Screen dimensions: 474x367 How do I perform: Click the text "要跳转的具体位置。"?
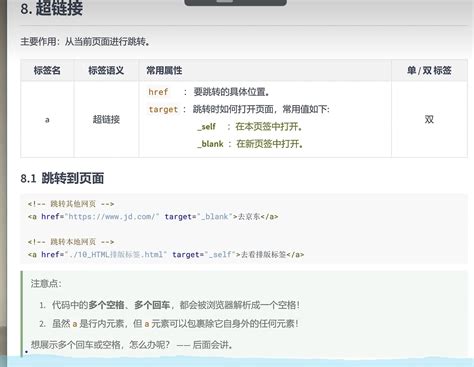(x=231, y=92)
